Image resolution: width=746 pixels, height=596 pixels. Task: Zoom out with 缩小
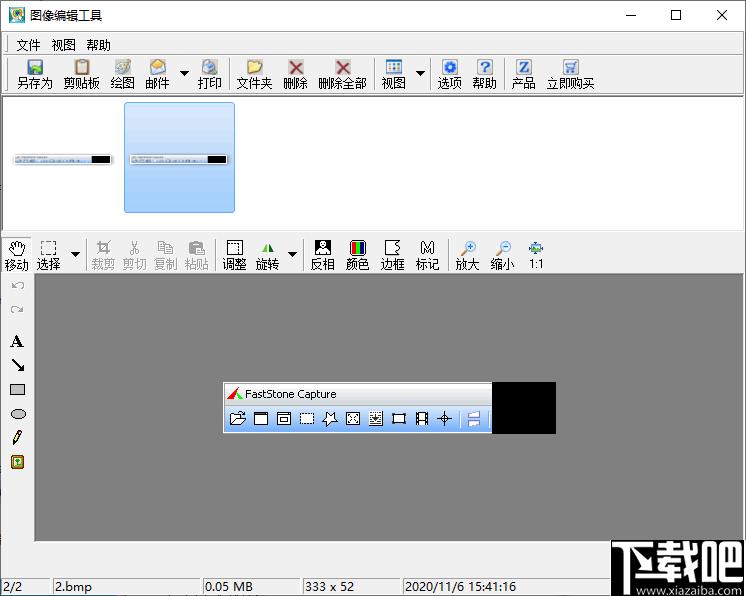coord(502,256)
